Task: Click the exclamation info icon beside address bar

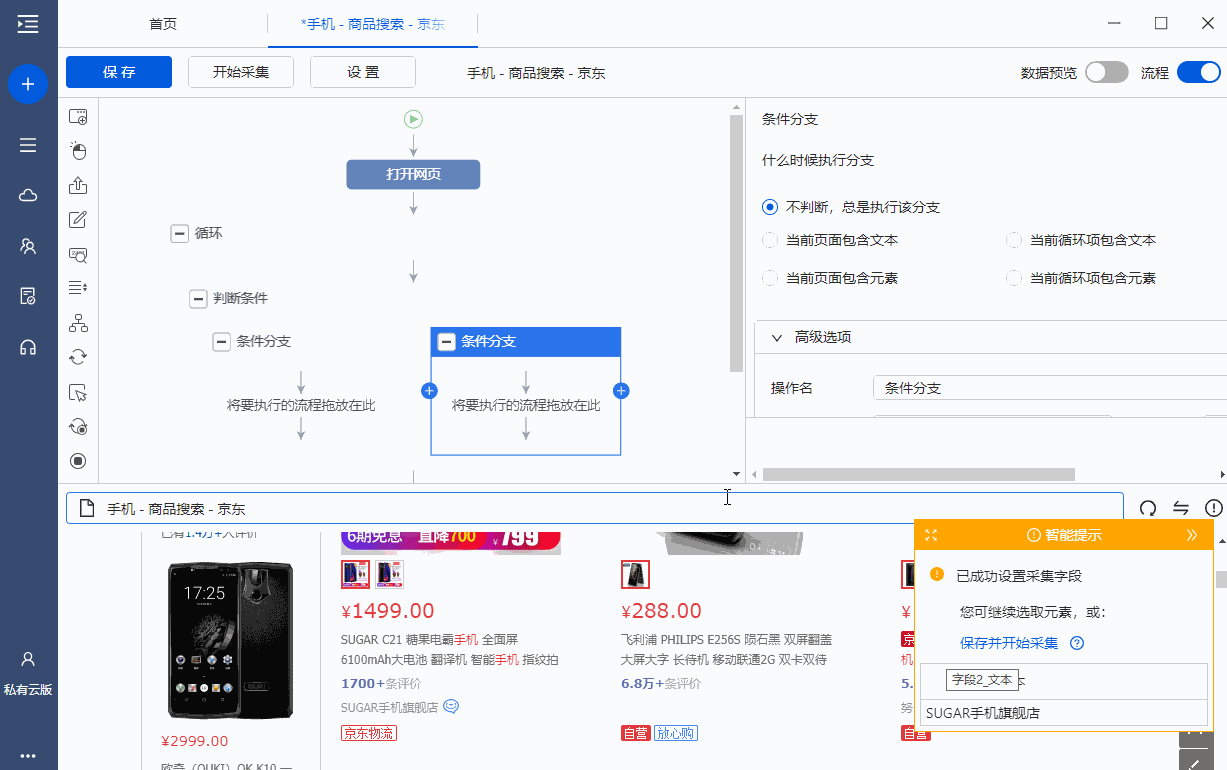Action: (1214, 508)
